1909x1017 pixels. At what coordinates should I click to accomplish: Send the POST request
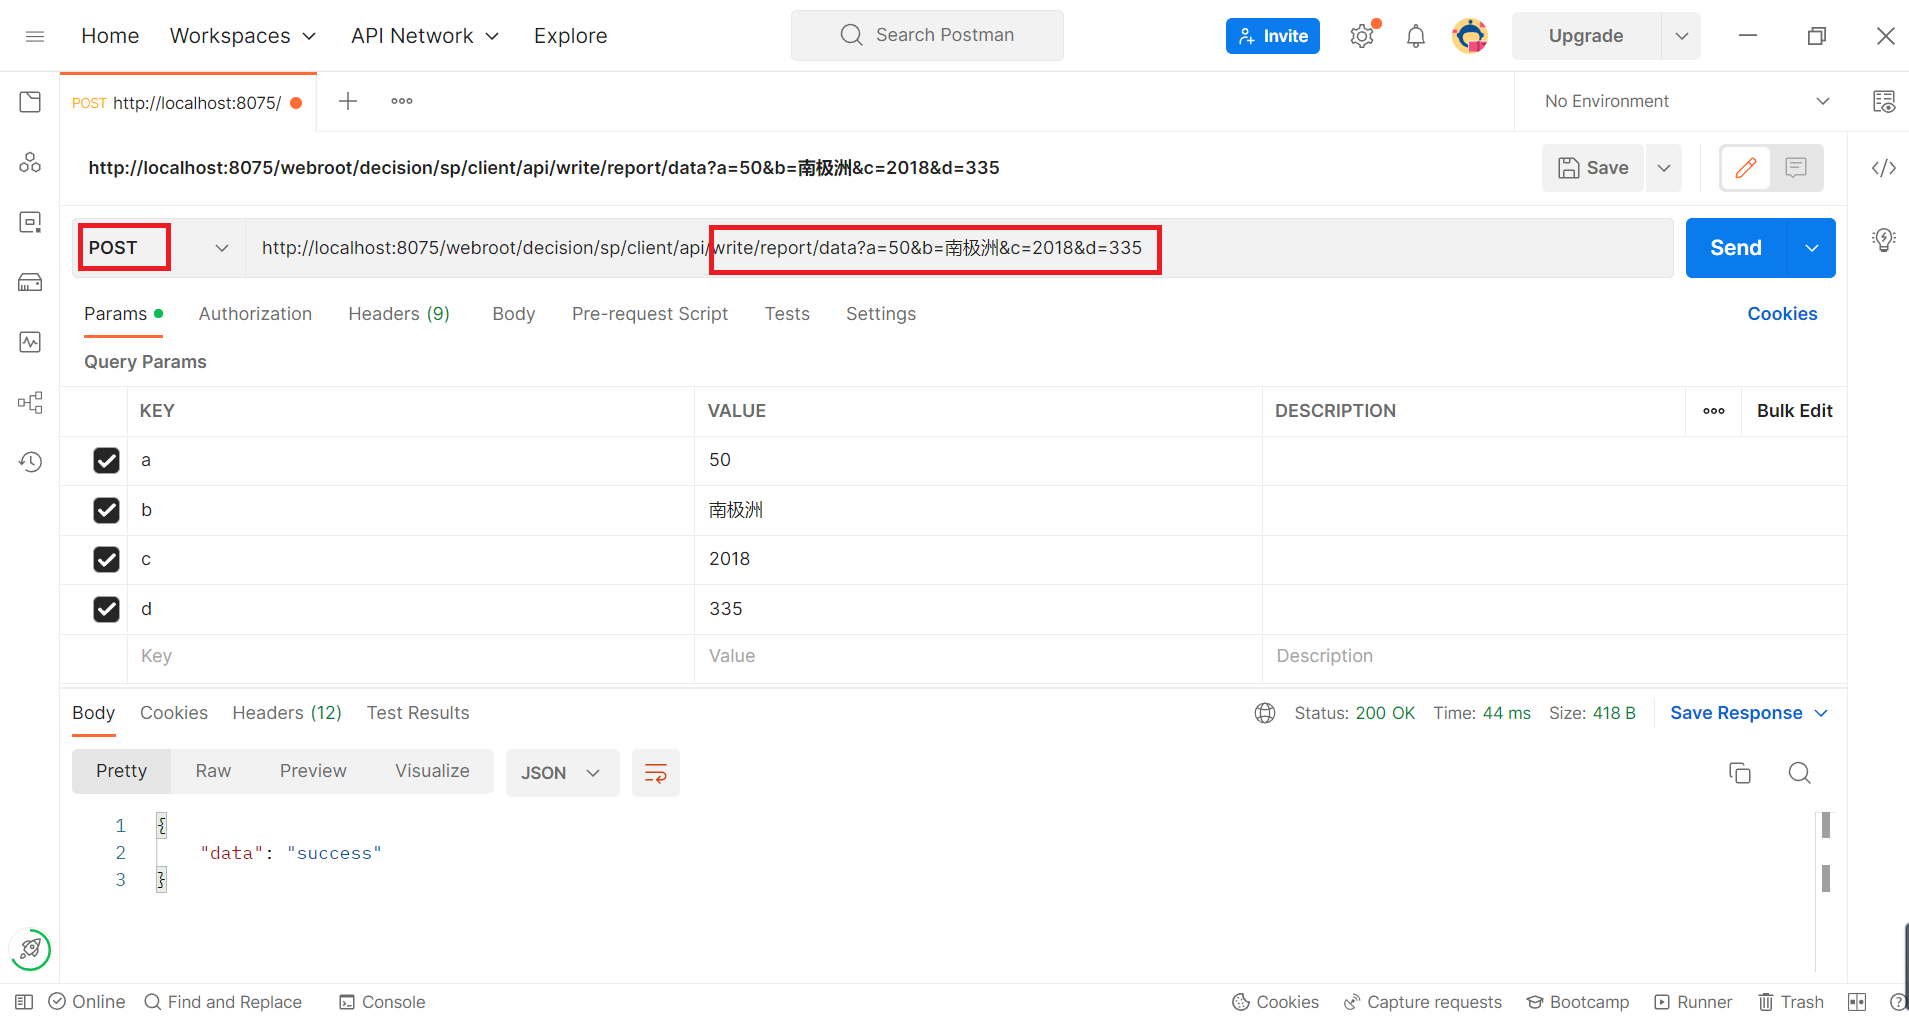1736,248
